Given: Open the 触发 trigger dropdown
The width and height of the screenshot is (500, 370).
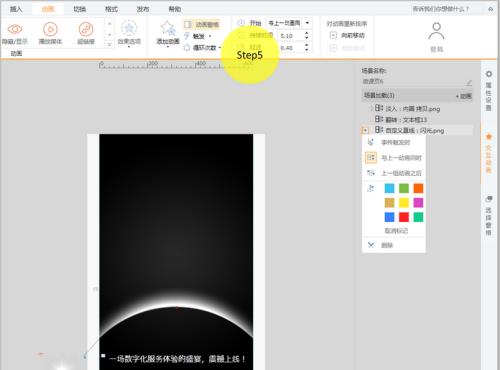Looking at the screenshot, I should [198, 36].
